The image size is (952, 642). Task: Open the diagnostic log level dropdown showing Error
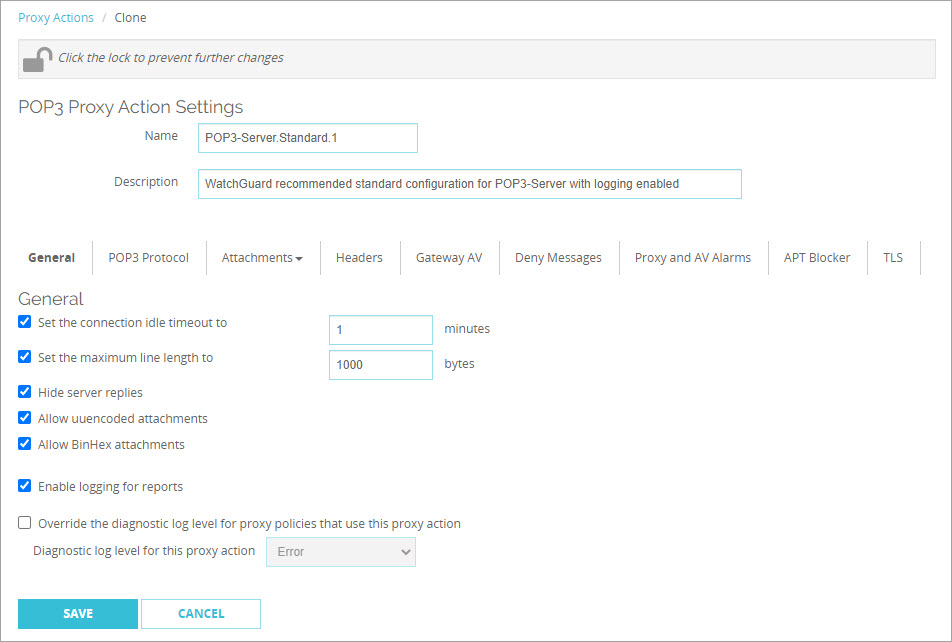point(340,551)
